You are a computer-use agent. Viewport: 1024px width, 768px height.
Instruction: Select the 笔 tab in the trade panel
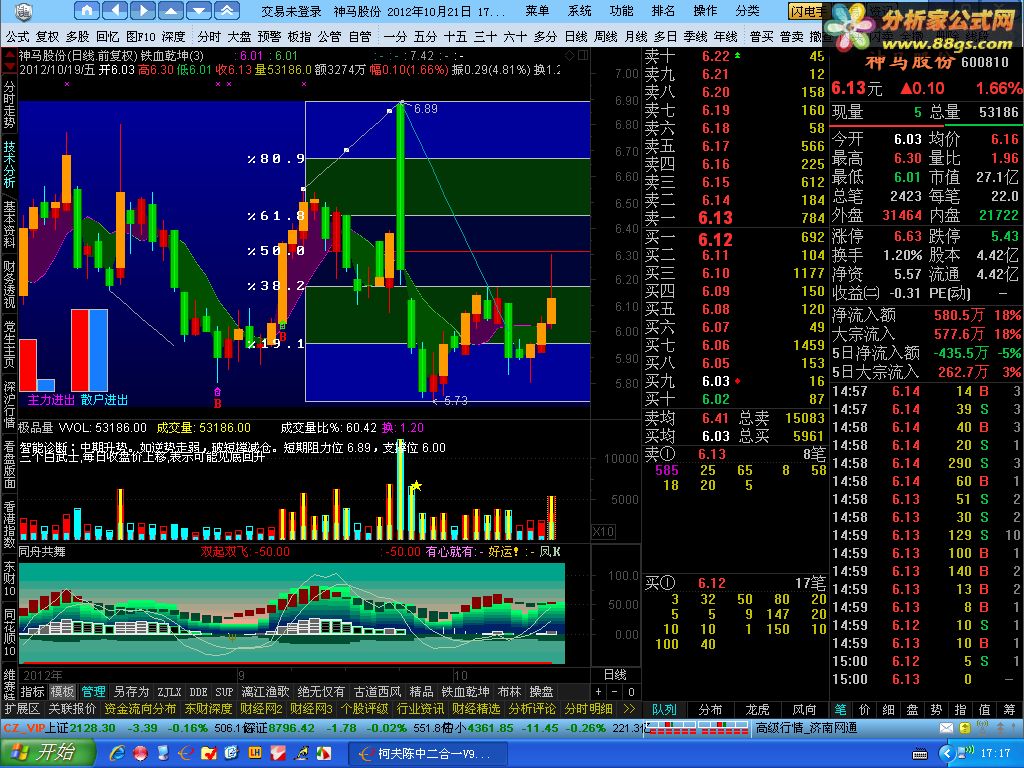pyautogui.click(x=840, y=709)
